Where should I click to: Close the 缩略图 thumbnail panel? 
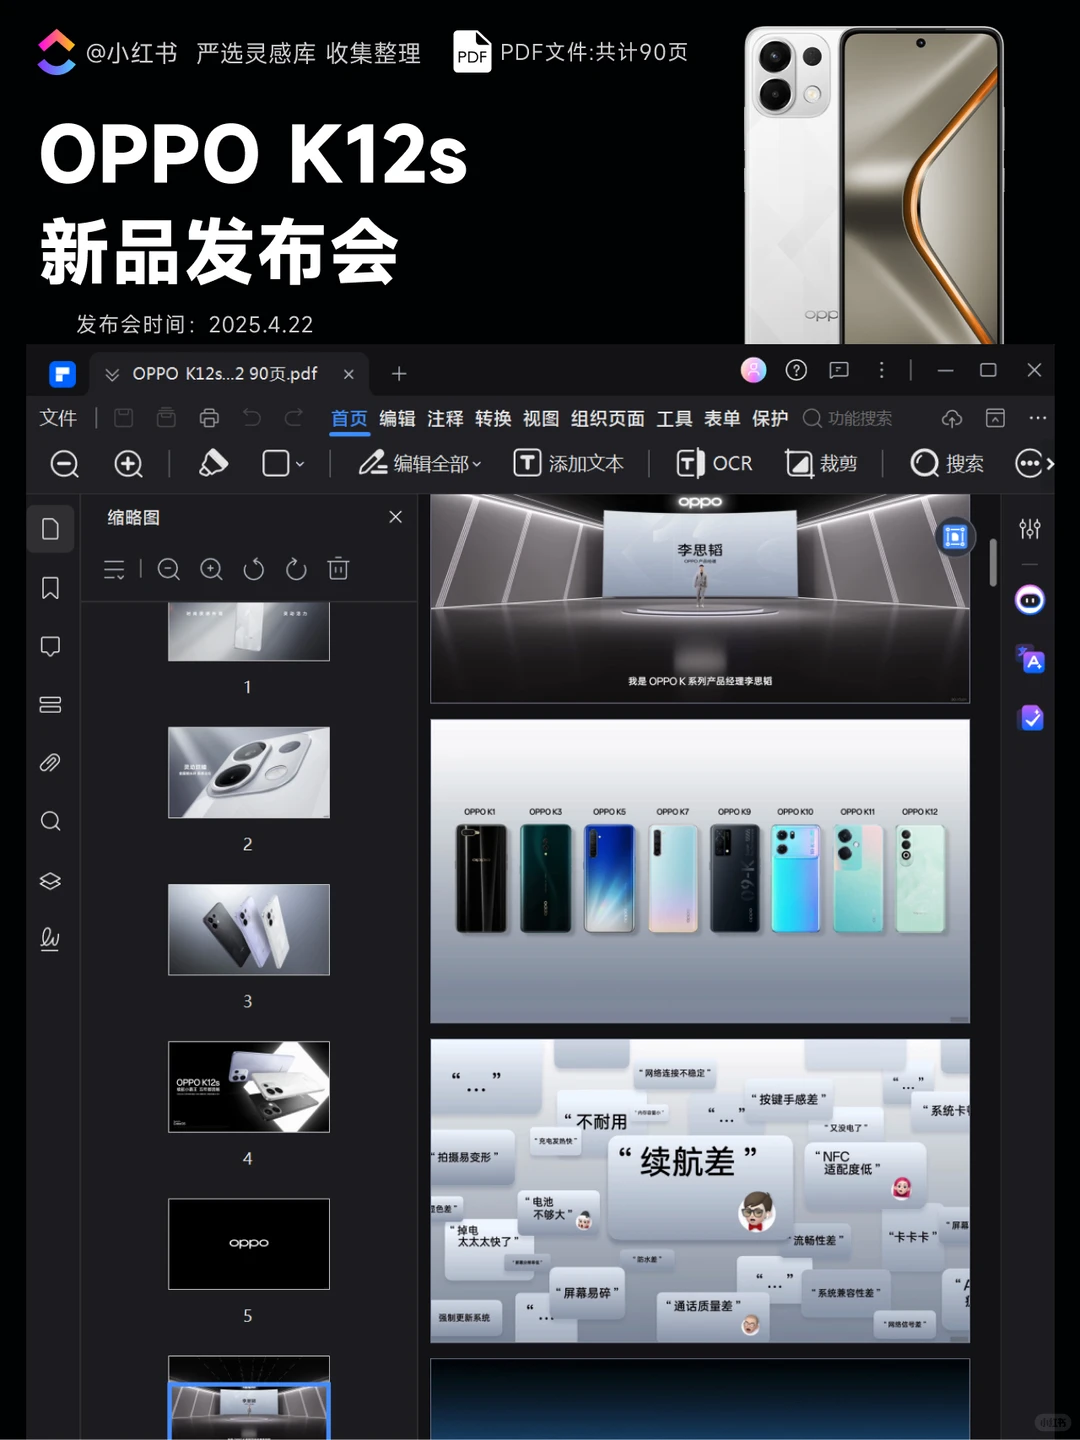(395, 517)
